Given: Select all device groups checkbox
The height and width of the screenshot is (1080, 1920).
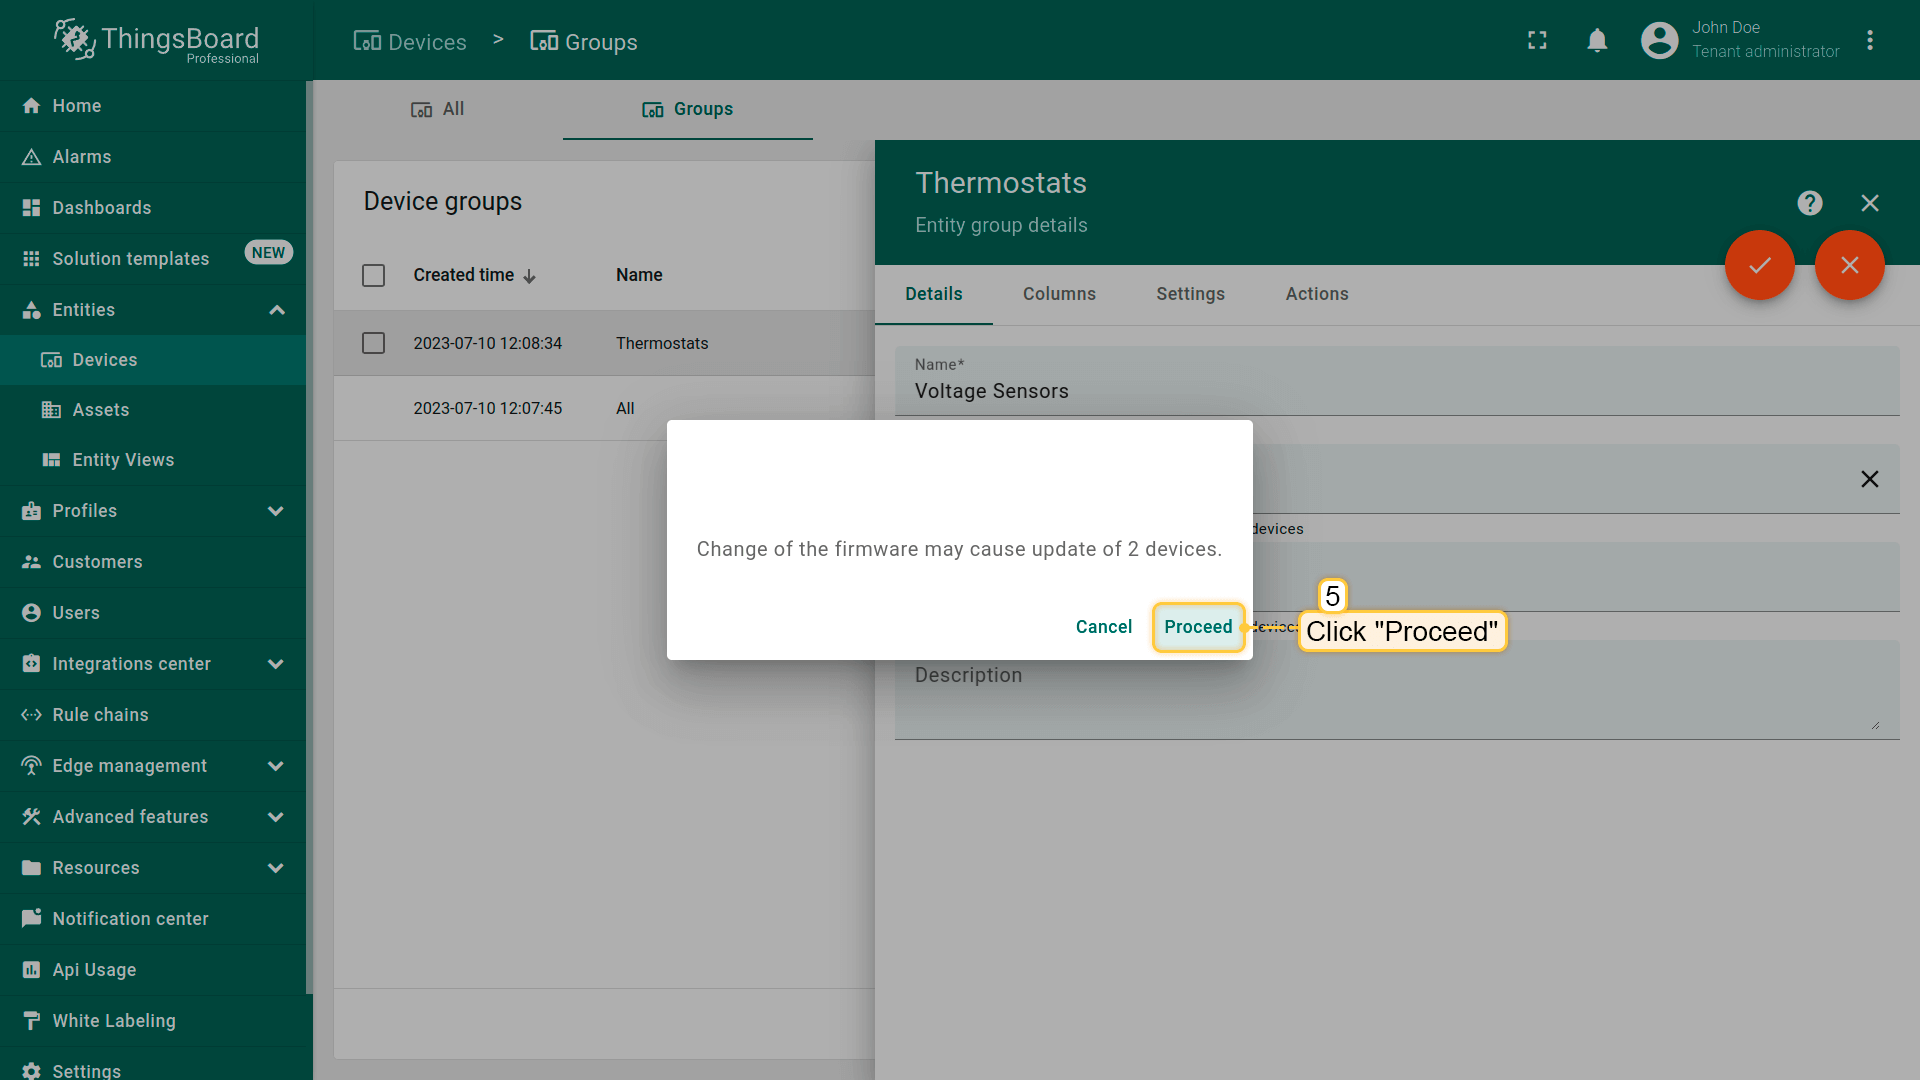Looking at the screenshot, I should coord(373,275).
